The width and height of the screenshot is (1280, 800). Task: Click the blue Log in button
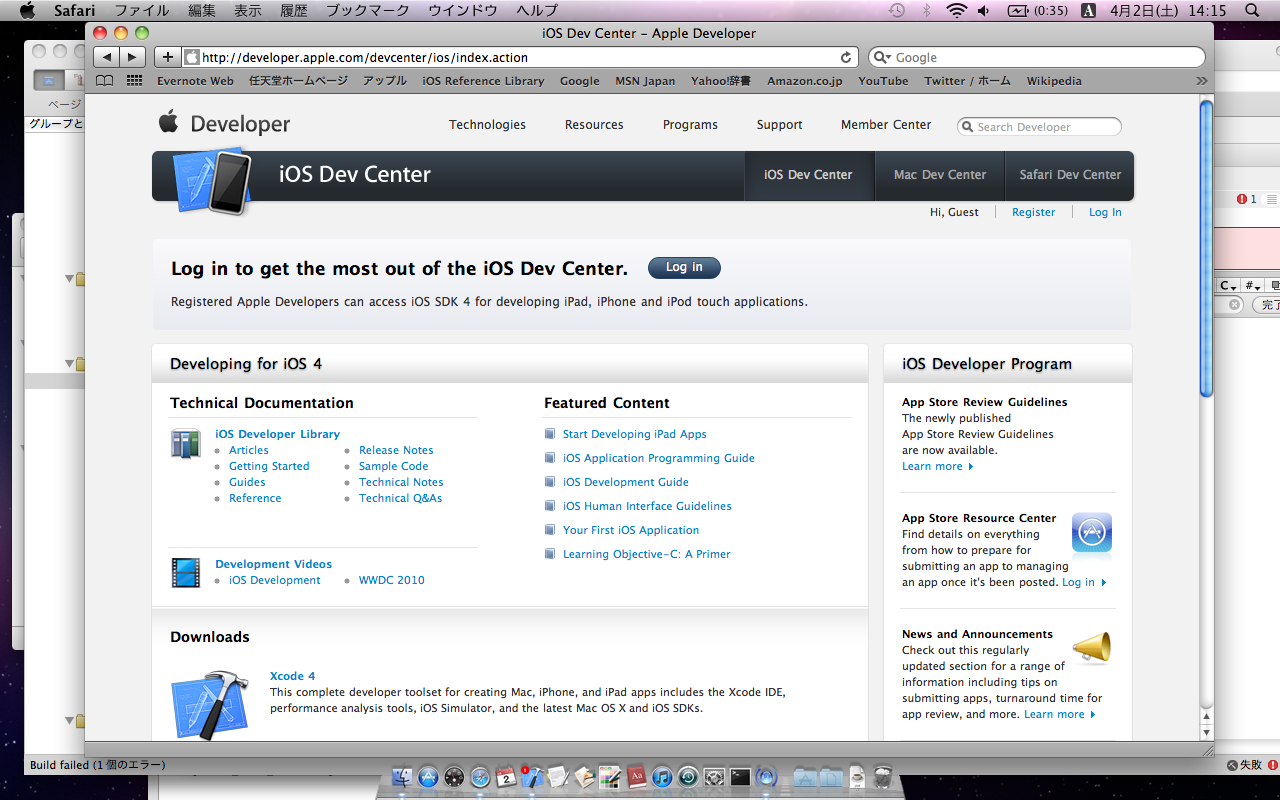pyautogui.click(x=684, y=268)
